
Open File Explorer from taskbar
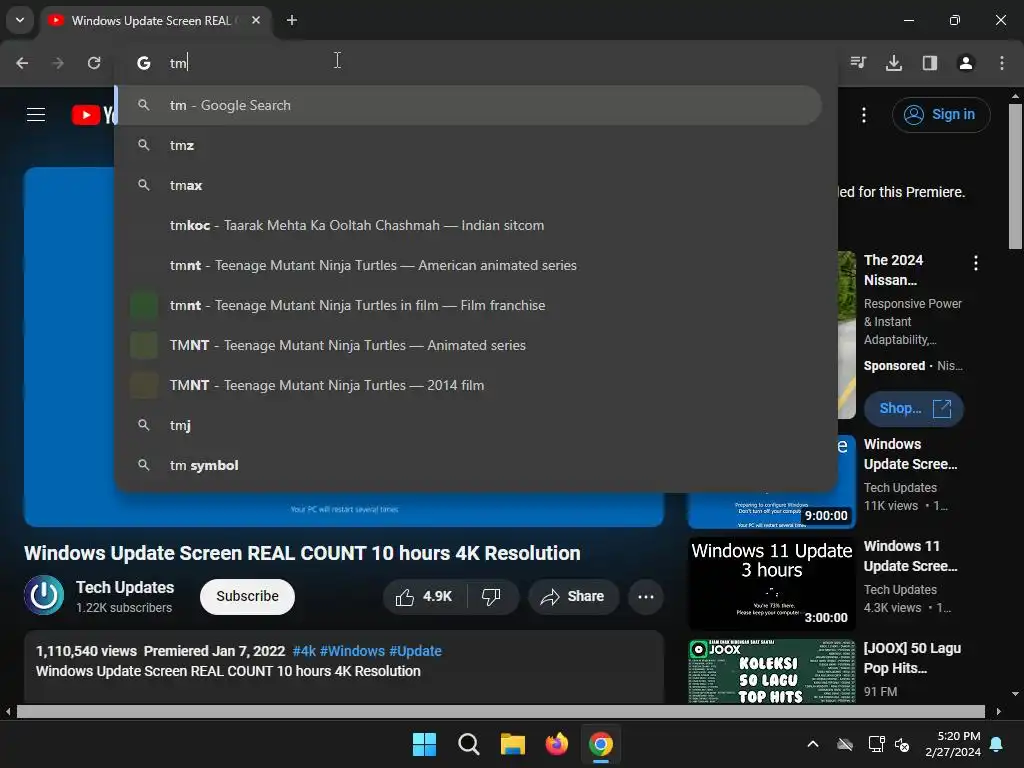coord(513,744)
